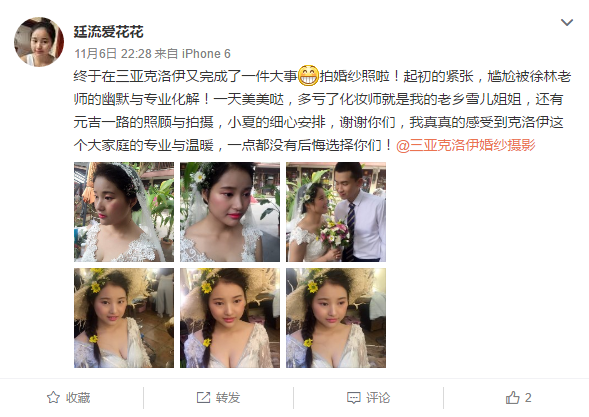Open the @三亚克洛伊婚纱摄影 mention link
Viewport: 589px width, 417px height.
[466, 145]
